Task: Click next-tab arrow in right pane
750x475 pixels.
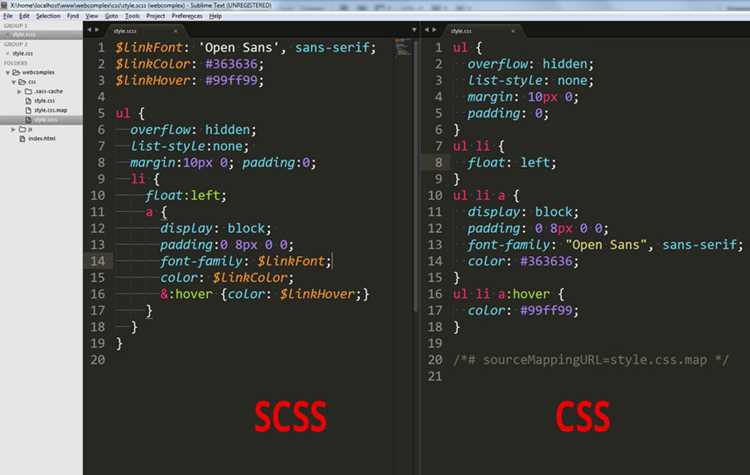Action: [434, 30]
